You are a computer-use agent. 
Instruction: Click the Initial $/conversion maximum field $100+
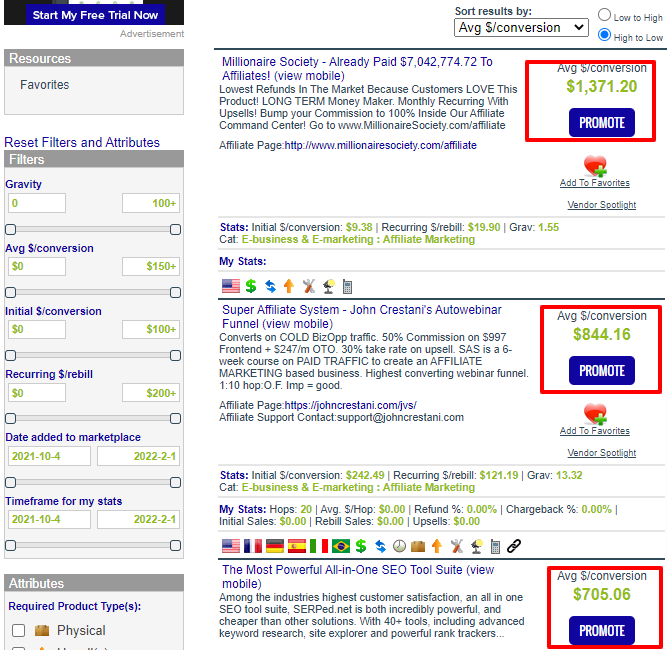pyautogui.click(x=151, y=329)
